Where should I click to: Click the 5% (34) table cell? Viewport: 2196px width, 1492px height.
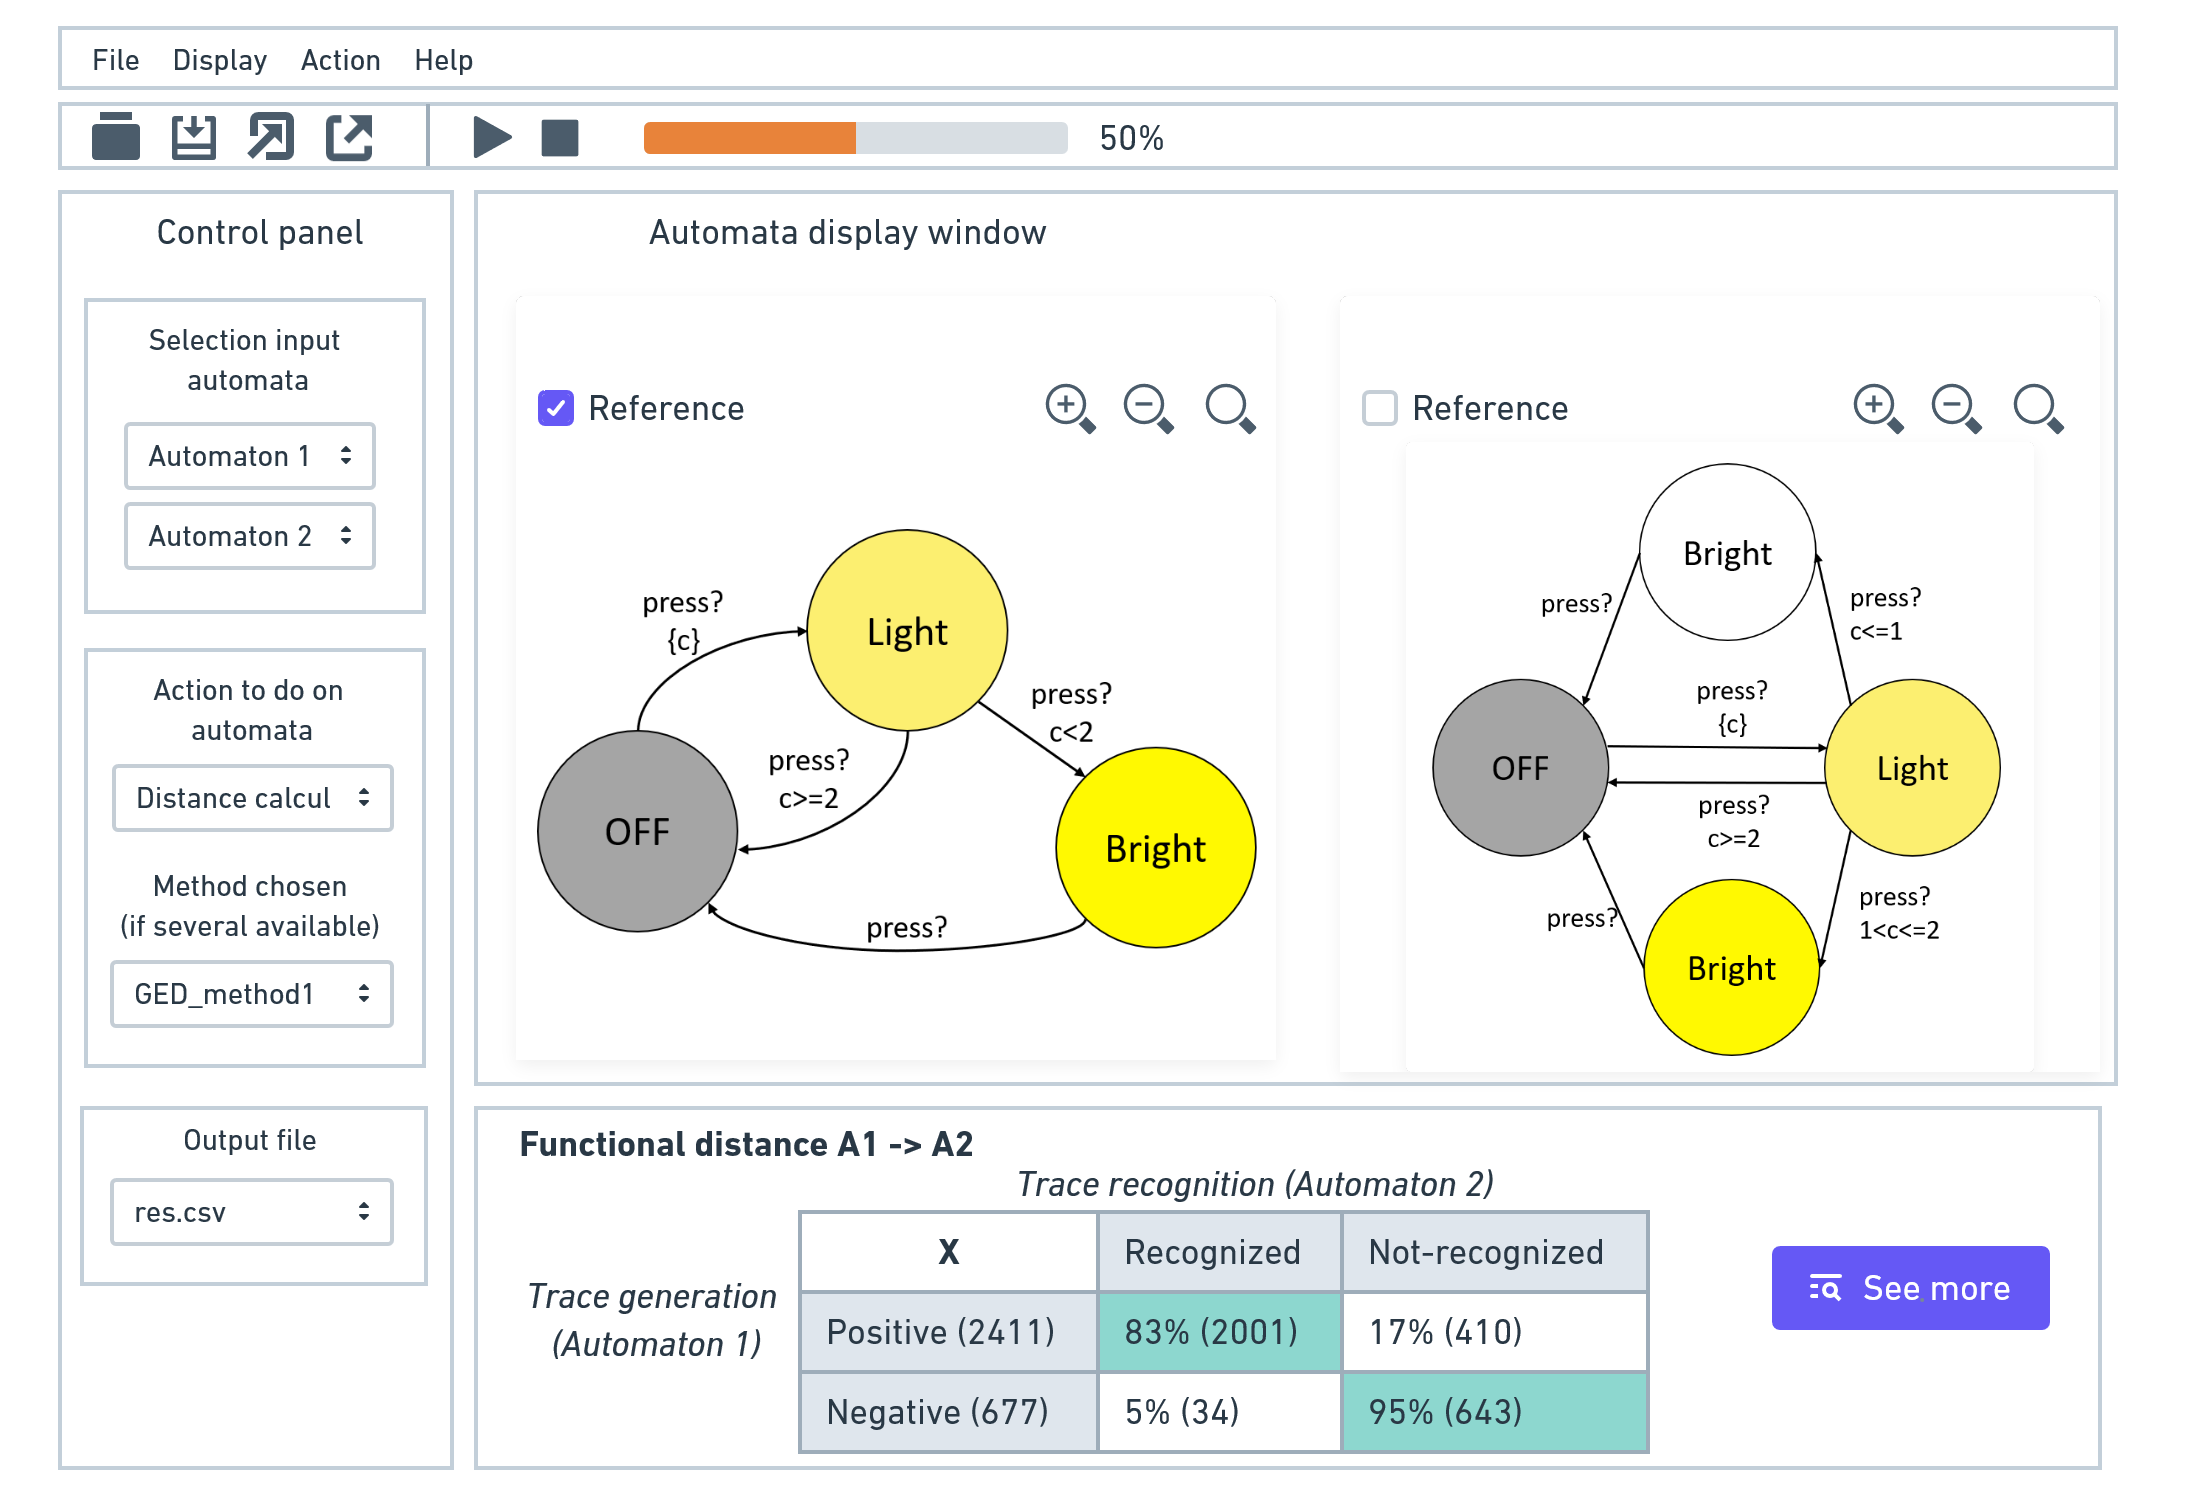point(1220,1412)
